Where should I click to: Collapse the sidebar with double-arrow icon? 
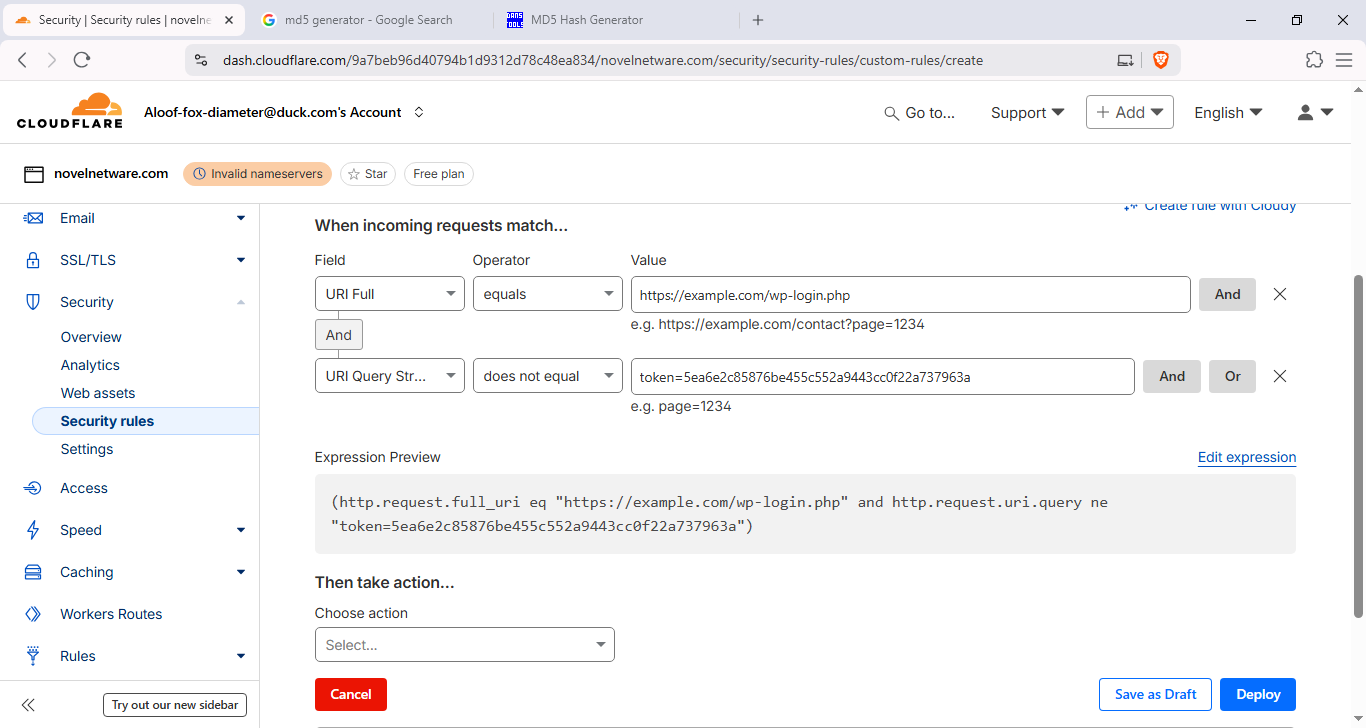28,705
